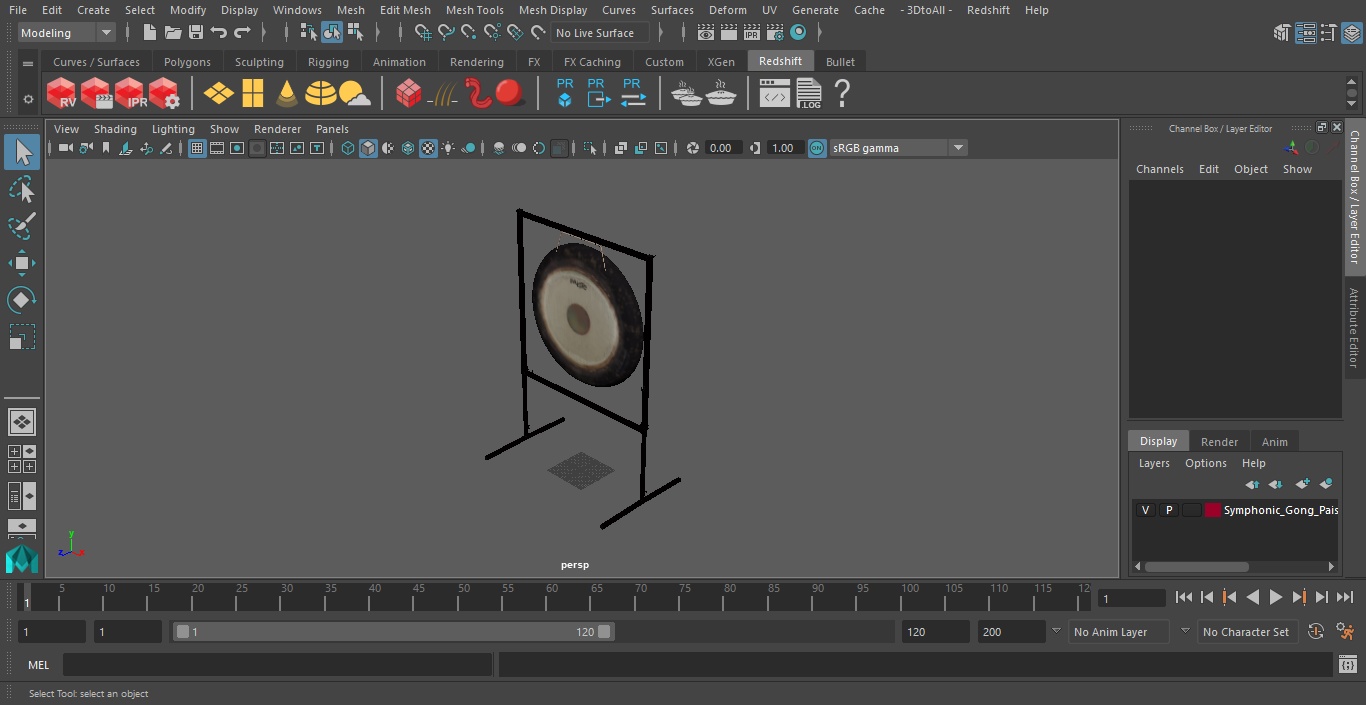
Task: Click the red sphere shelf icon
Action: 510,94
